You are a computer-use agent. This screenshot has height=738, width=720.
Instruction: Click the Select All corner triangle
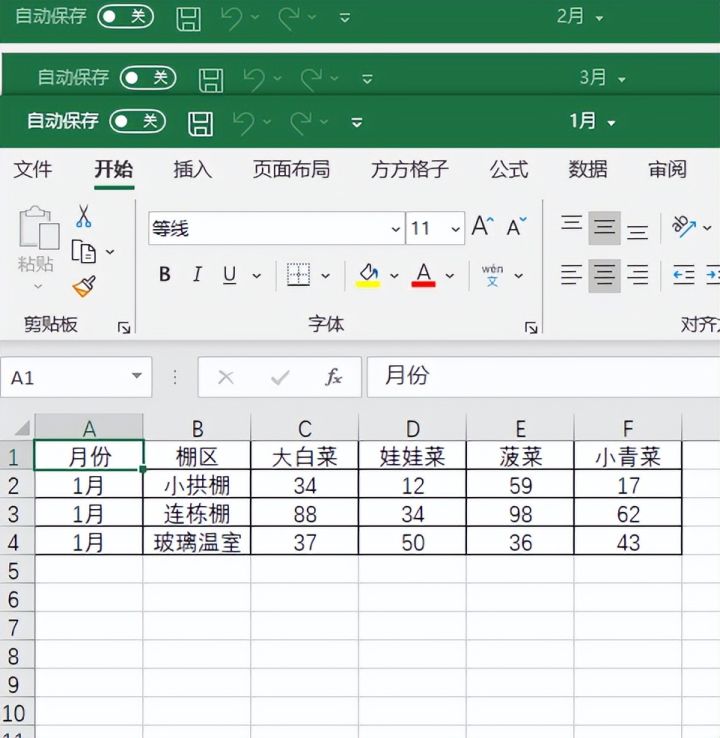[x=22, y=428]
